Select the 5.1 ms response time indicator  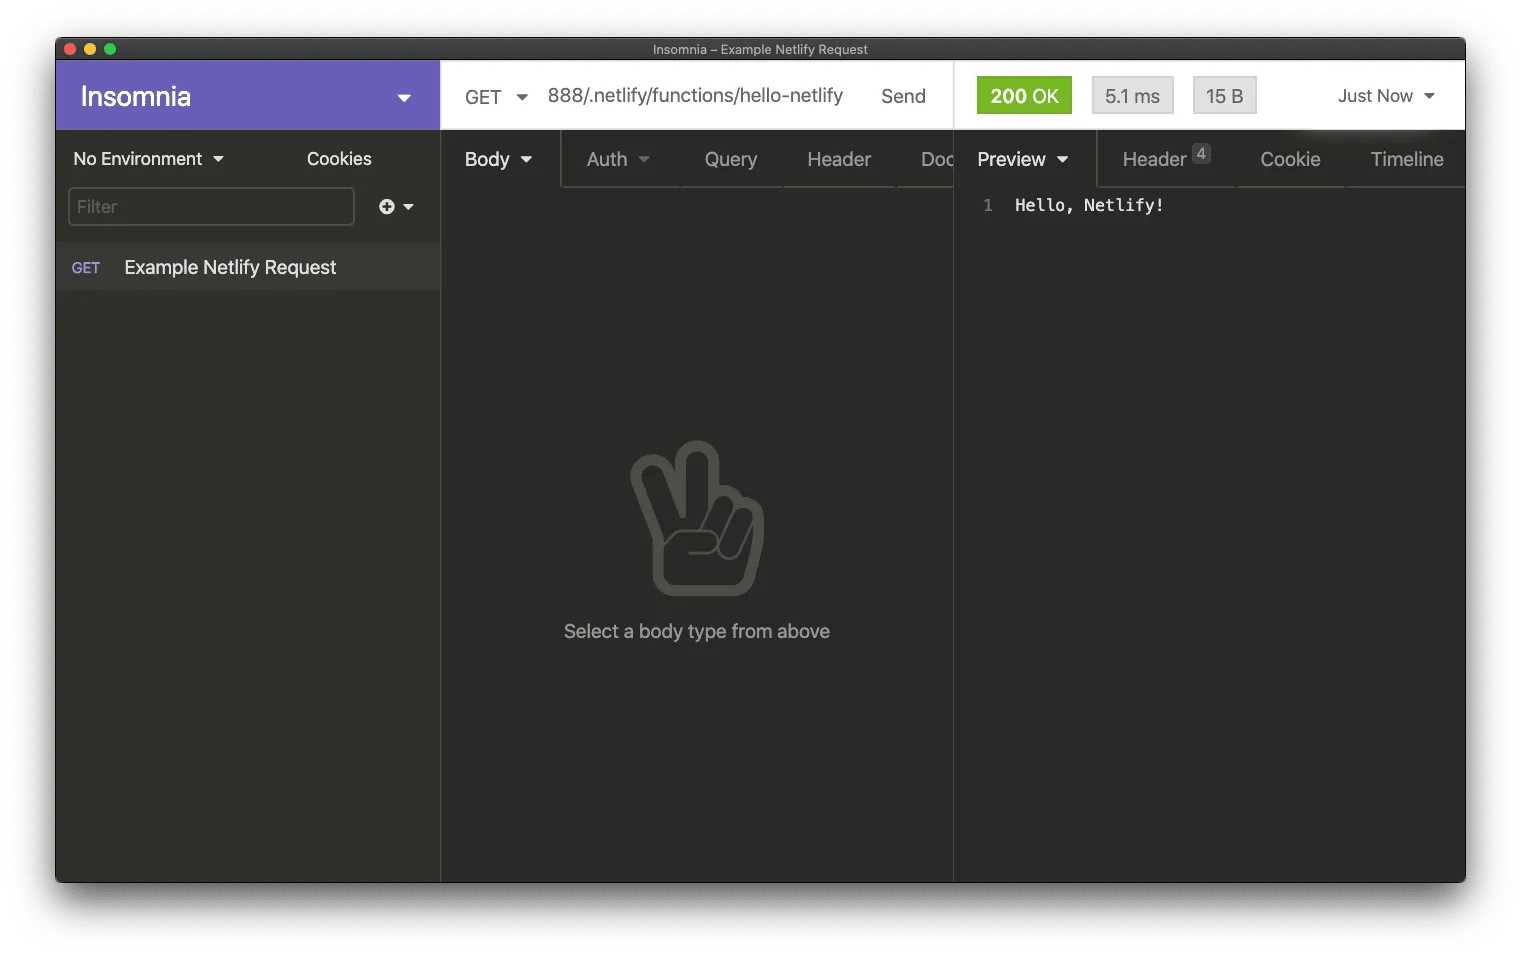(1132, 95)
